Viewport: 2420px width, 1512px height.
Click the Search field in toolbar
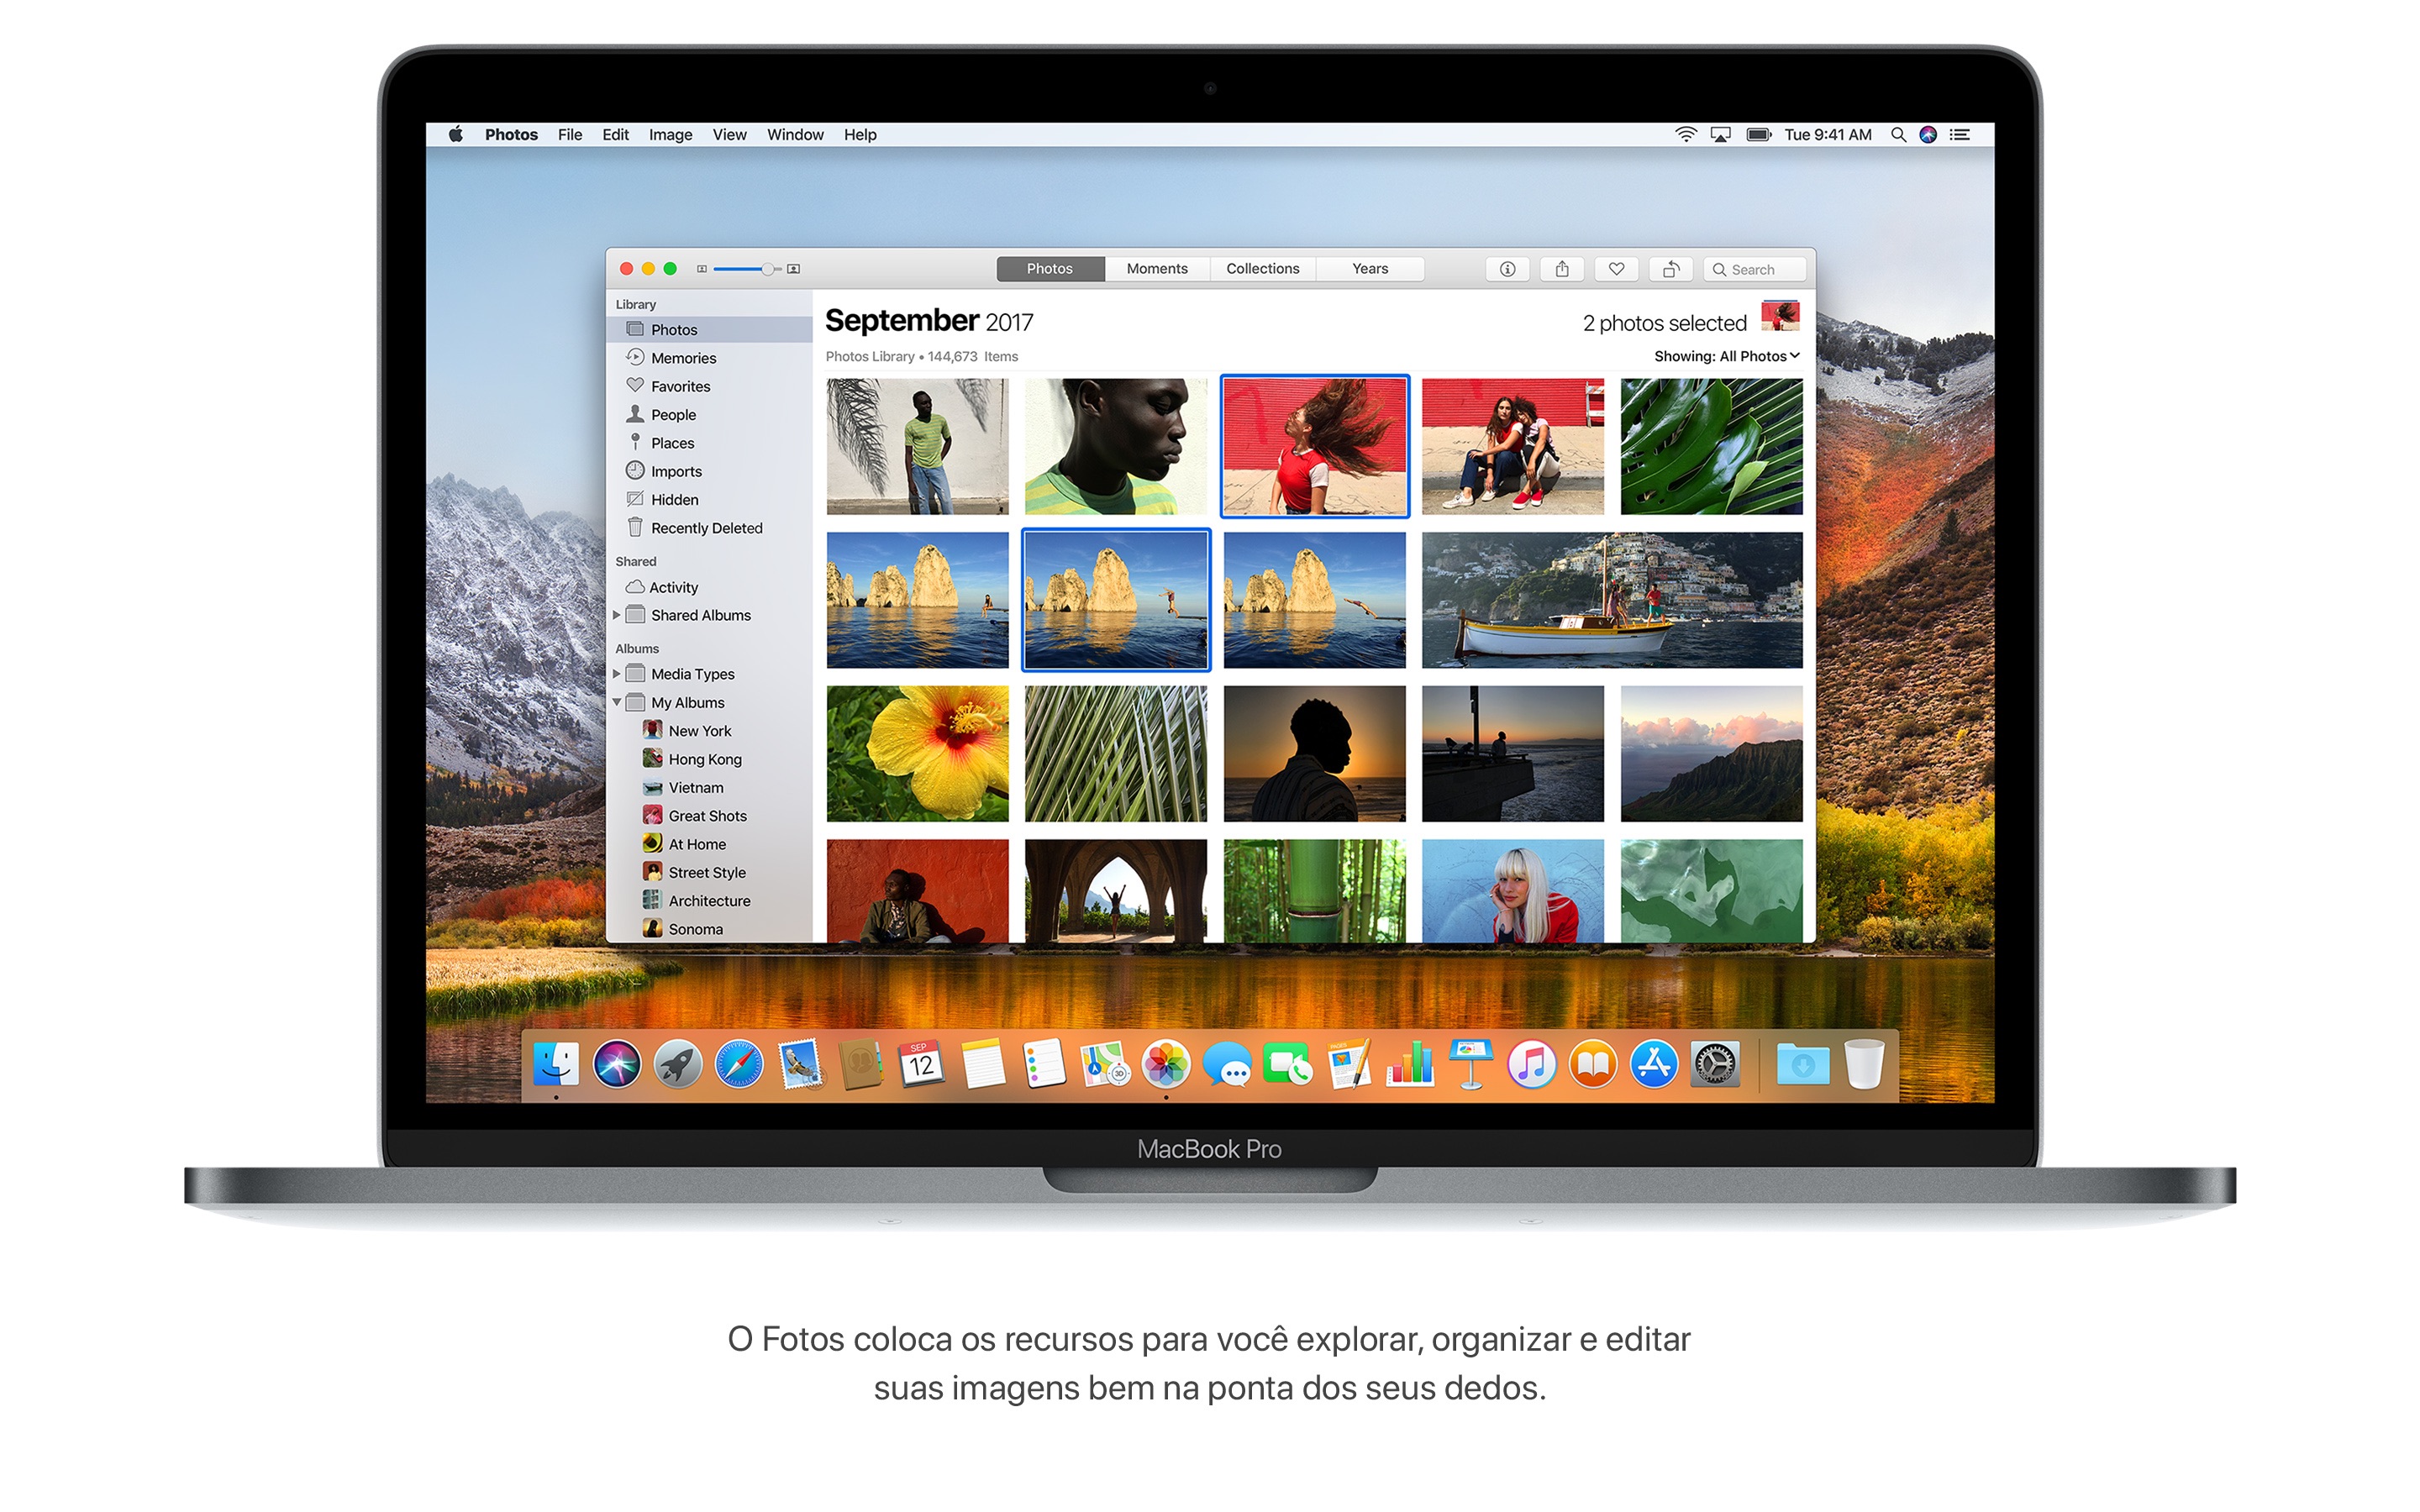[x=1754, y=266]
